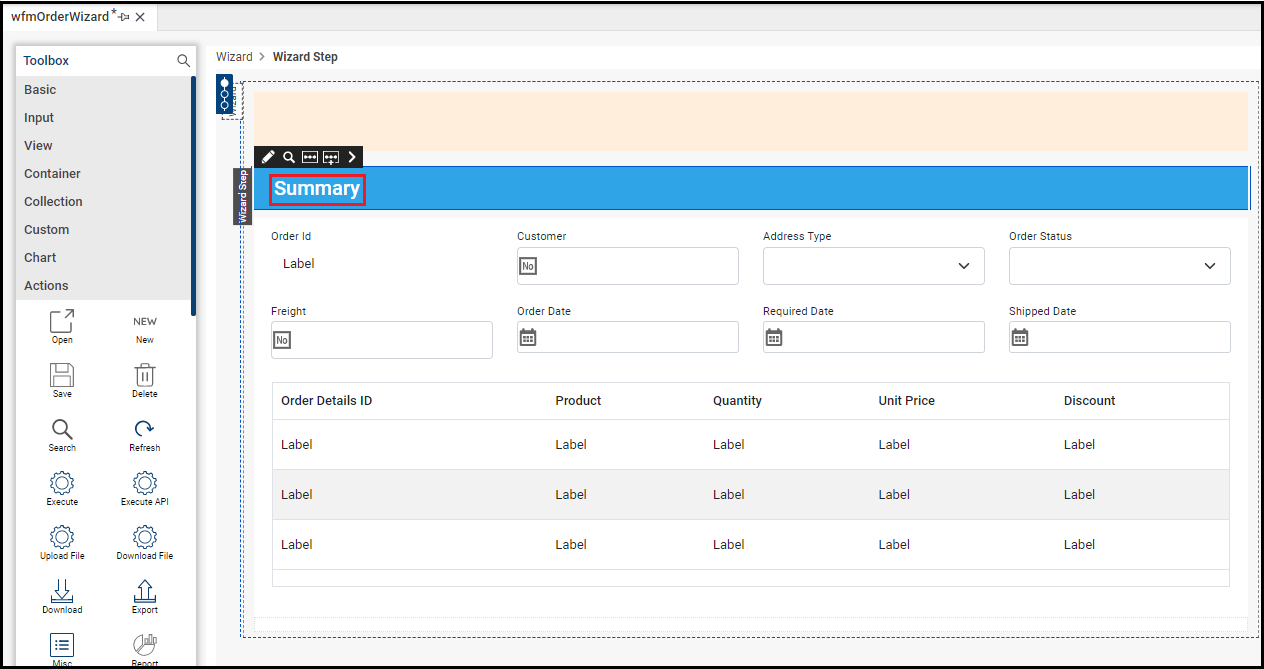
Task: Select the Order Id label value
Action: click(299, 264)
